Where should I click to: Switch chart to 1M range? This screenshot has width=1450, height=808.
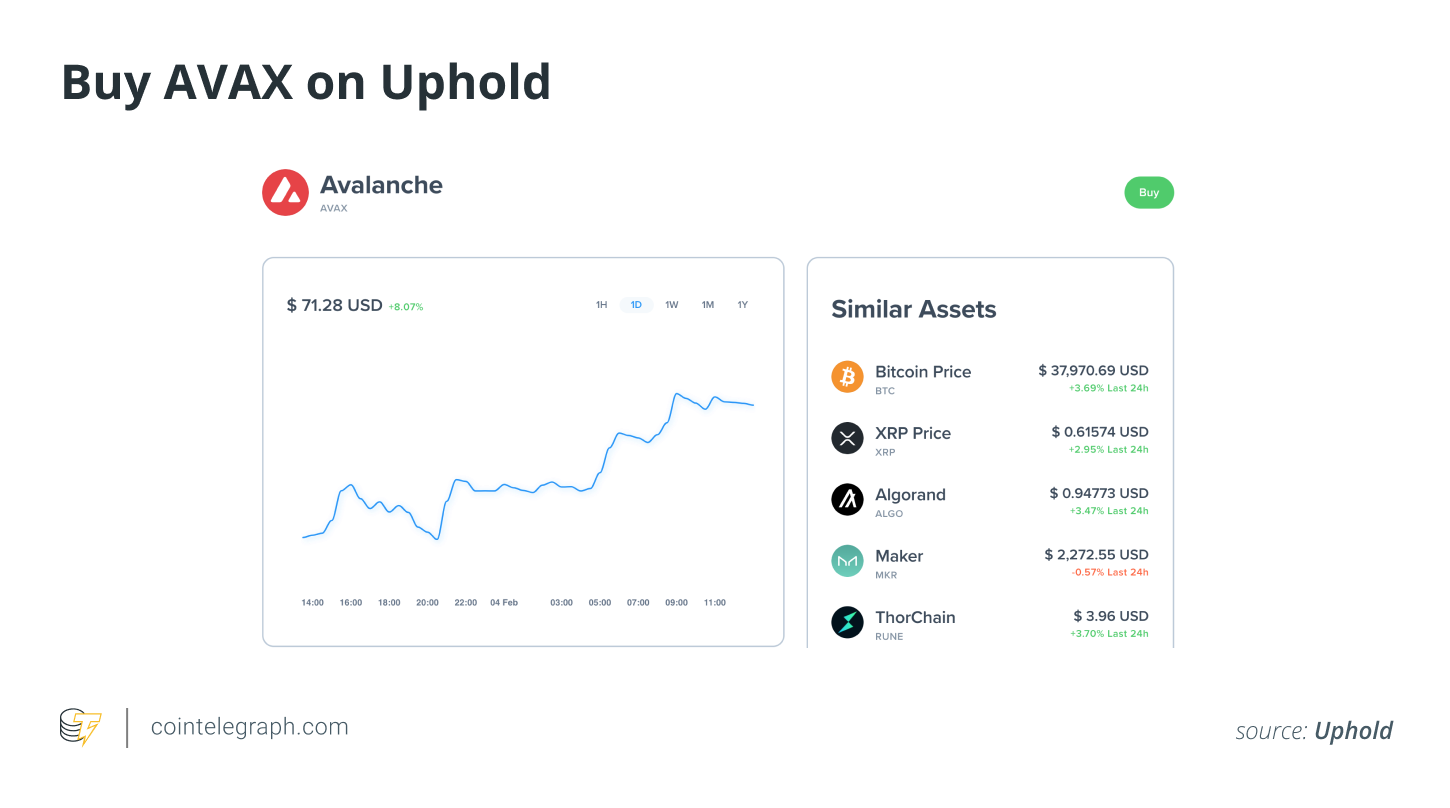pos(707,305)
